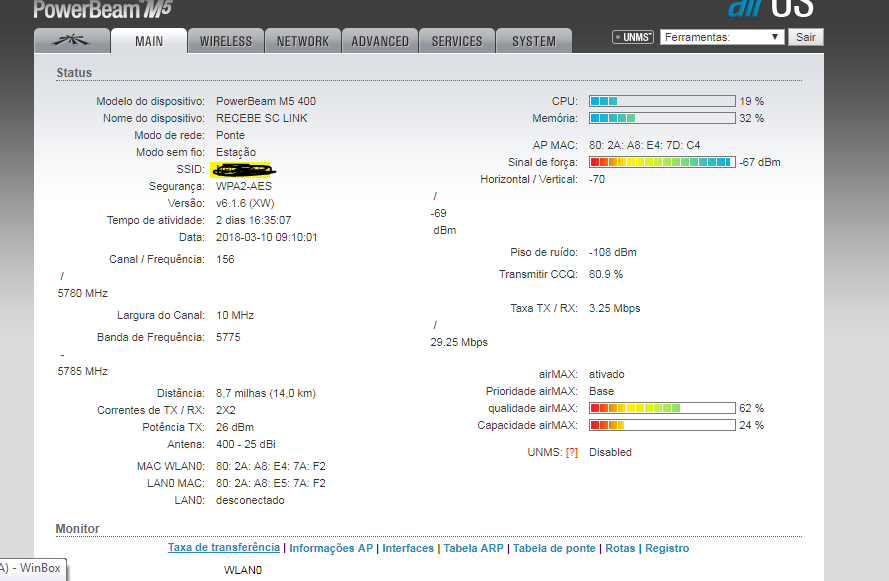This screenshot has width=889, height=581.
Task: Select date value 2018-03-10 09:10:01
Action: tap(266, 238)
